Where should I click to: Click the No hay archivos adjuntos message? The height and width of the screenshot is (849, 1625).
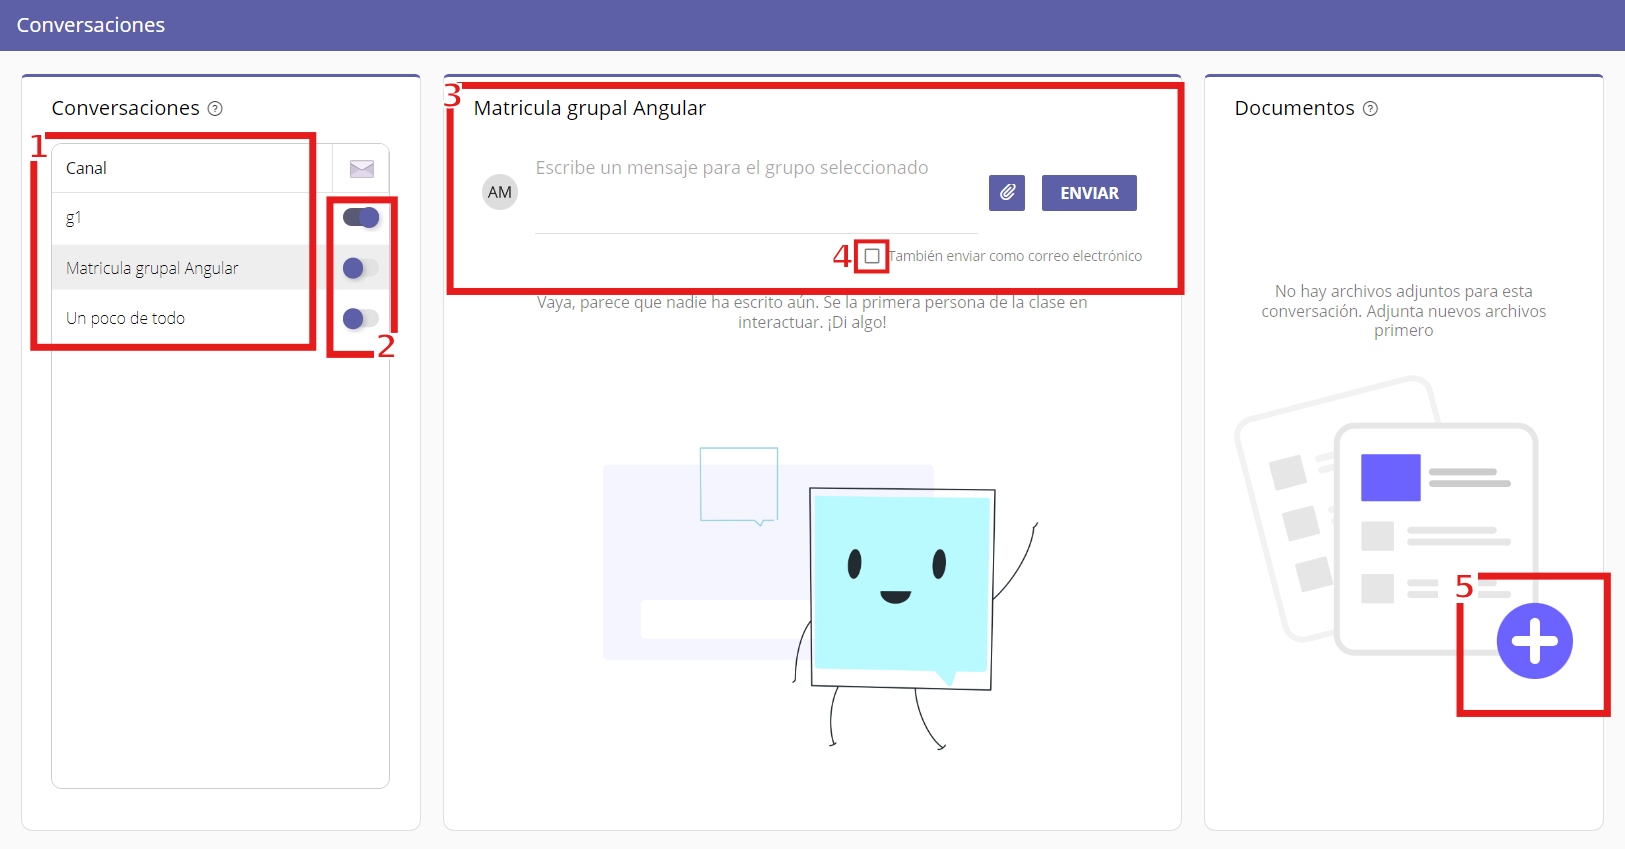[x=1403, y=311]
